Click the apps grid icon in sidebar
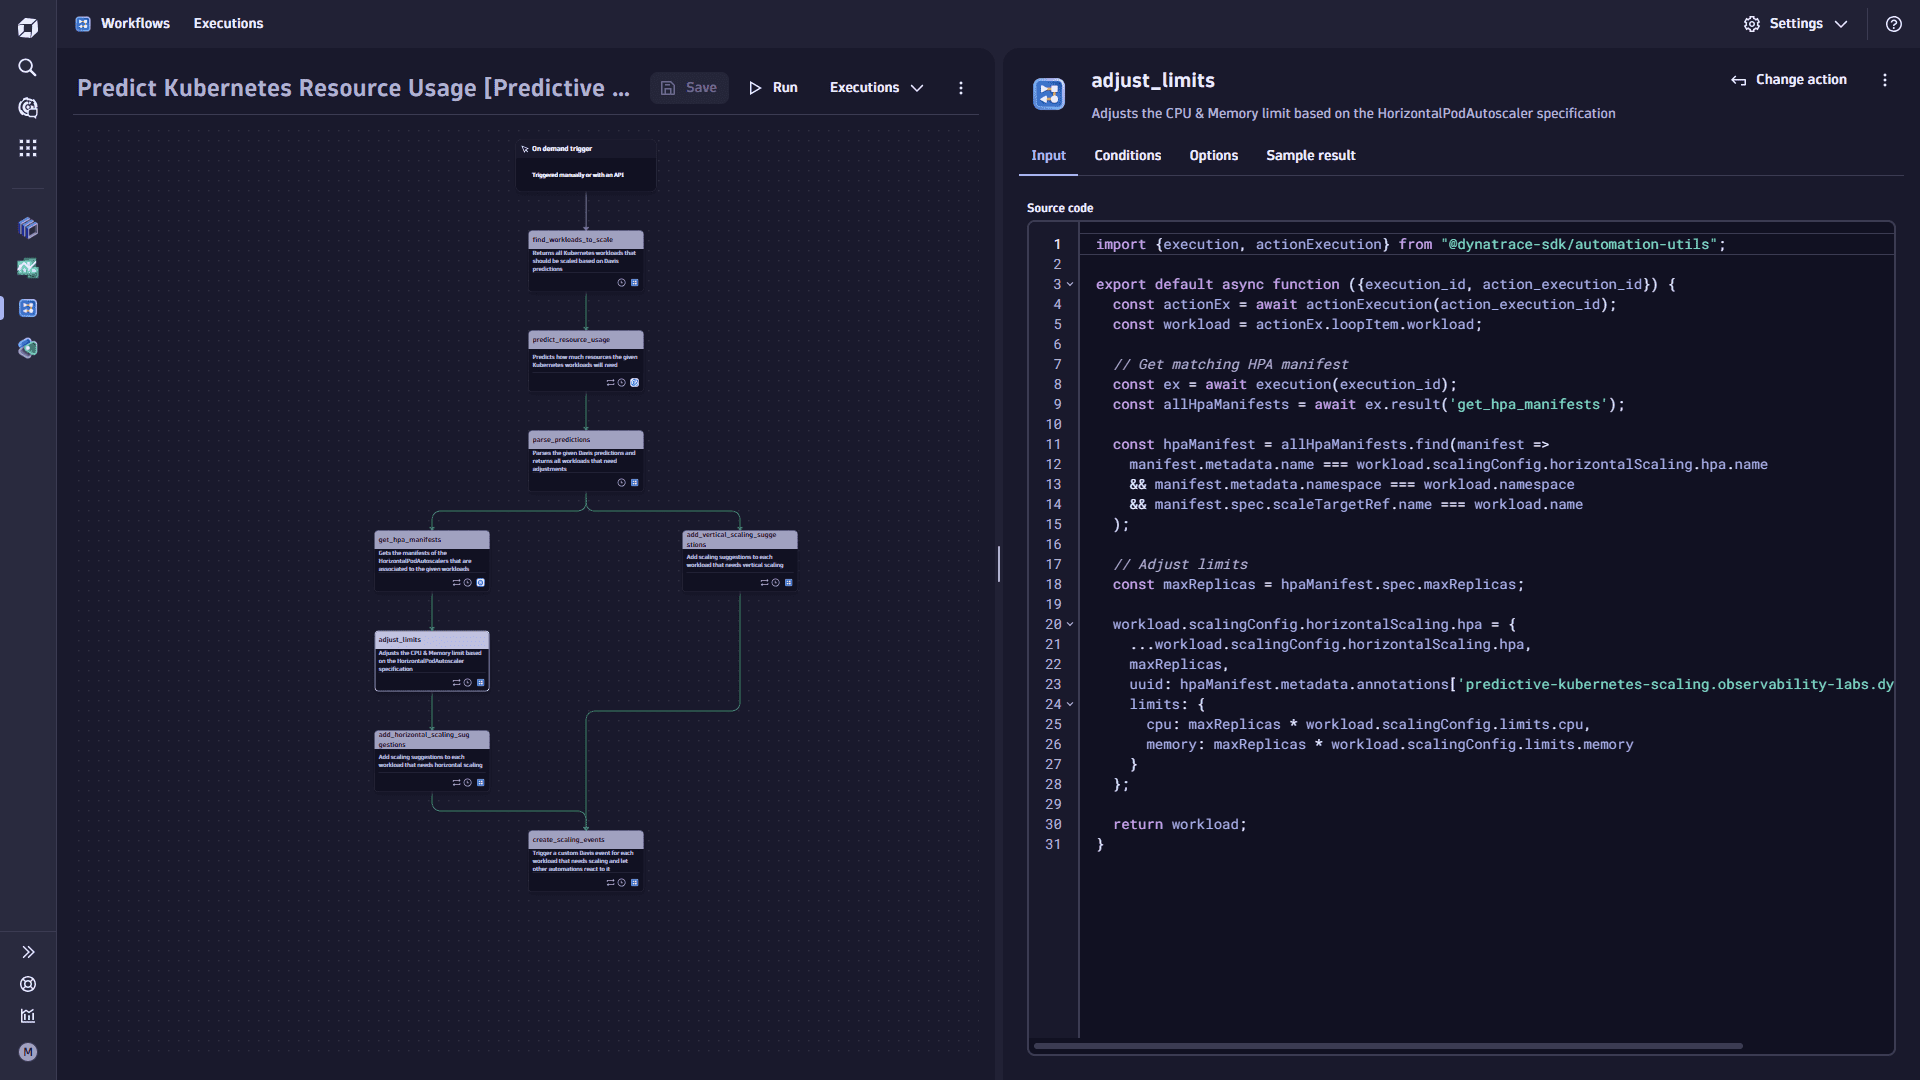This screenshot has width=1920, height=1080. click(x=29, y=149)
